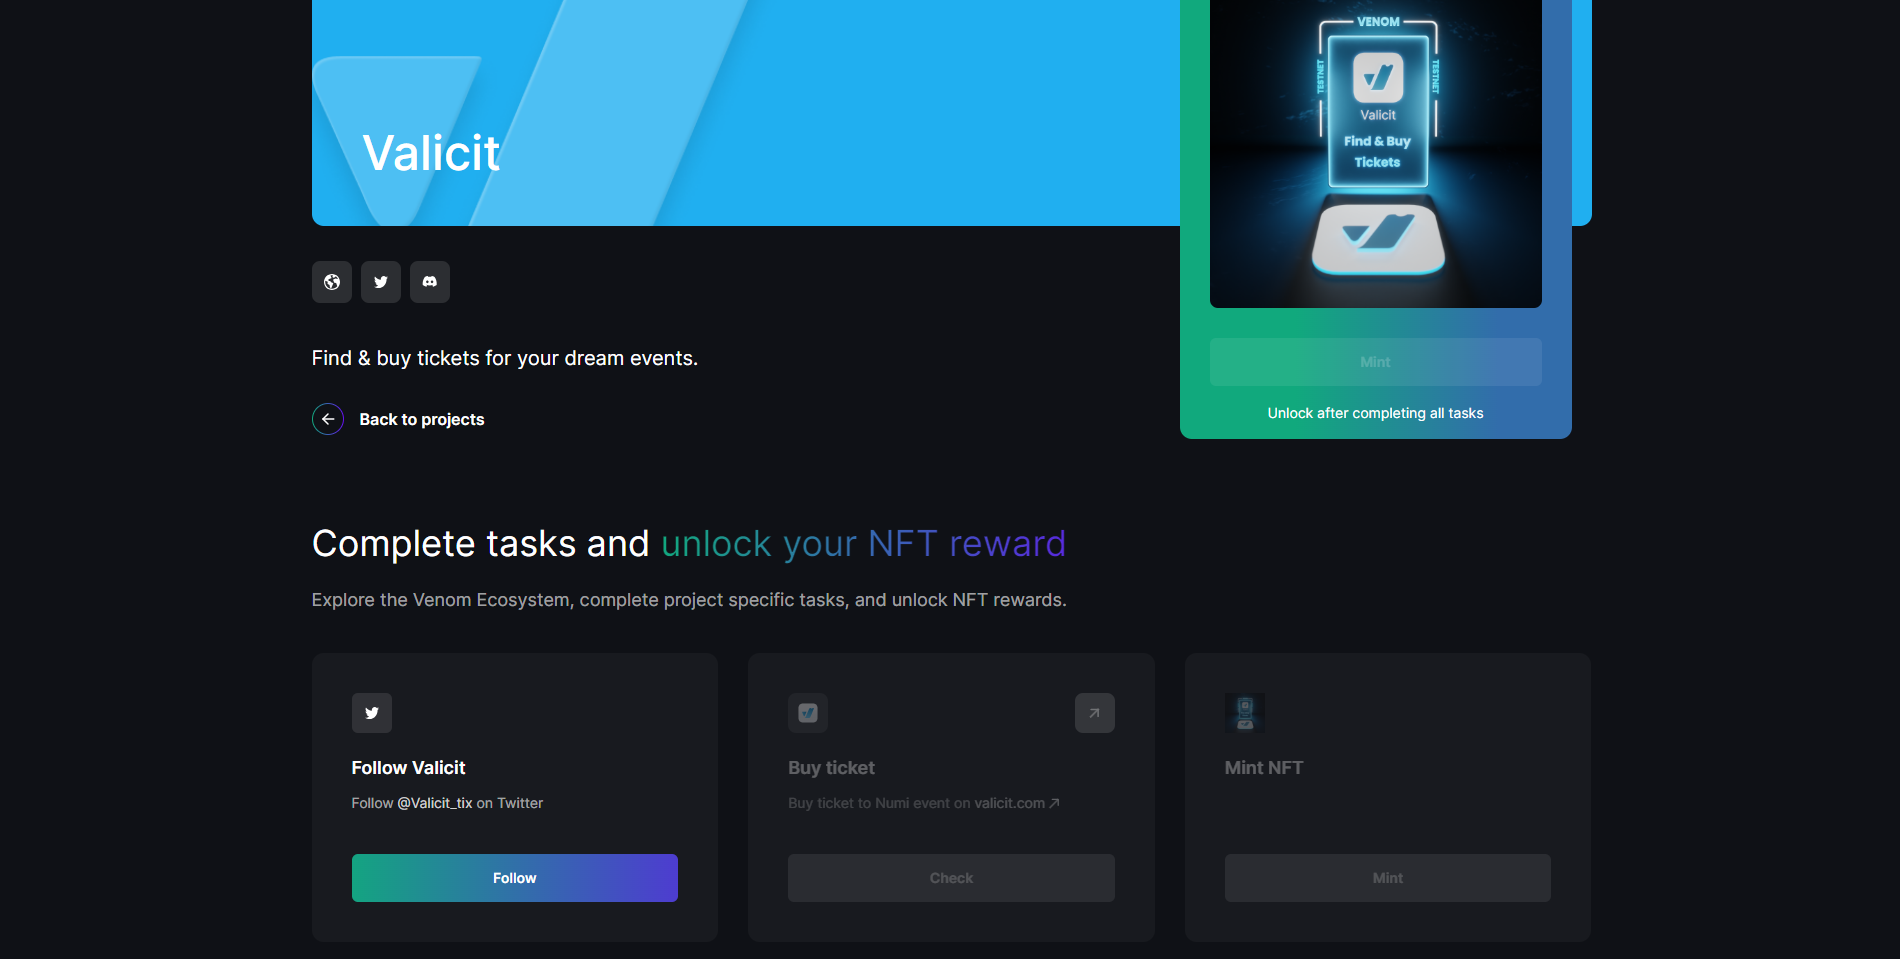This screenshot has width=1900, height=959.
Task: Open external link arrow in Buy ticket card
Action: coord(1095,713)
